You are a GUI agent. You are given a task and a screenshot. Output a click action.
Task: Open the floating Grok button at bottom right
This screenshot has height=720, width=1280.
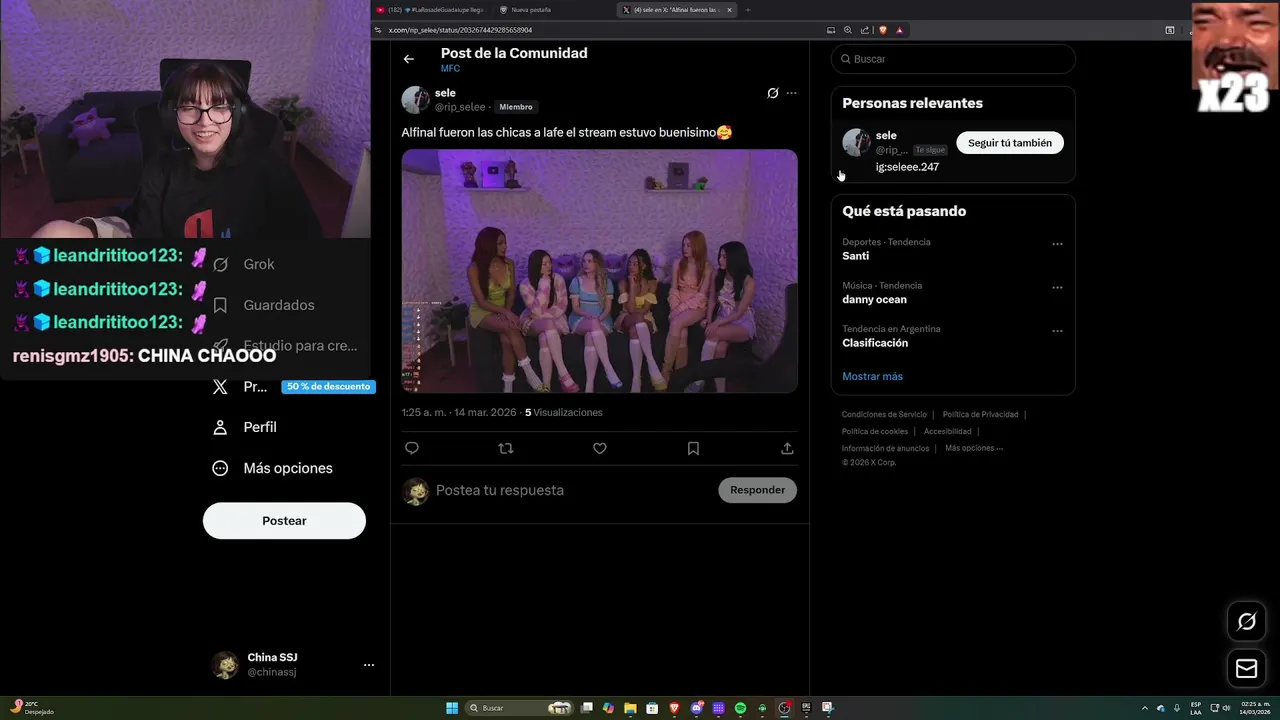click(1247, 622)
